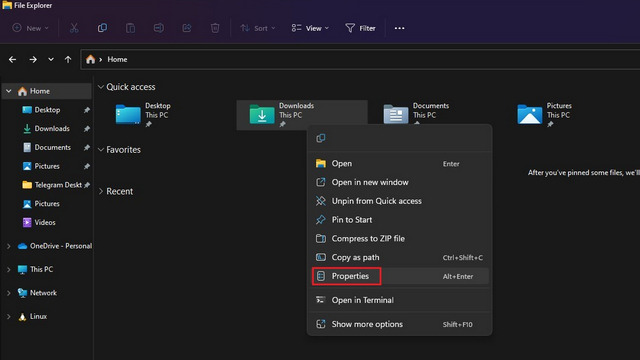Open the Sort dropdown
This screenshot has height=360, width=640.
(258, 28)
